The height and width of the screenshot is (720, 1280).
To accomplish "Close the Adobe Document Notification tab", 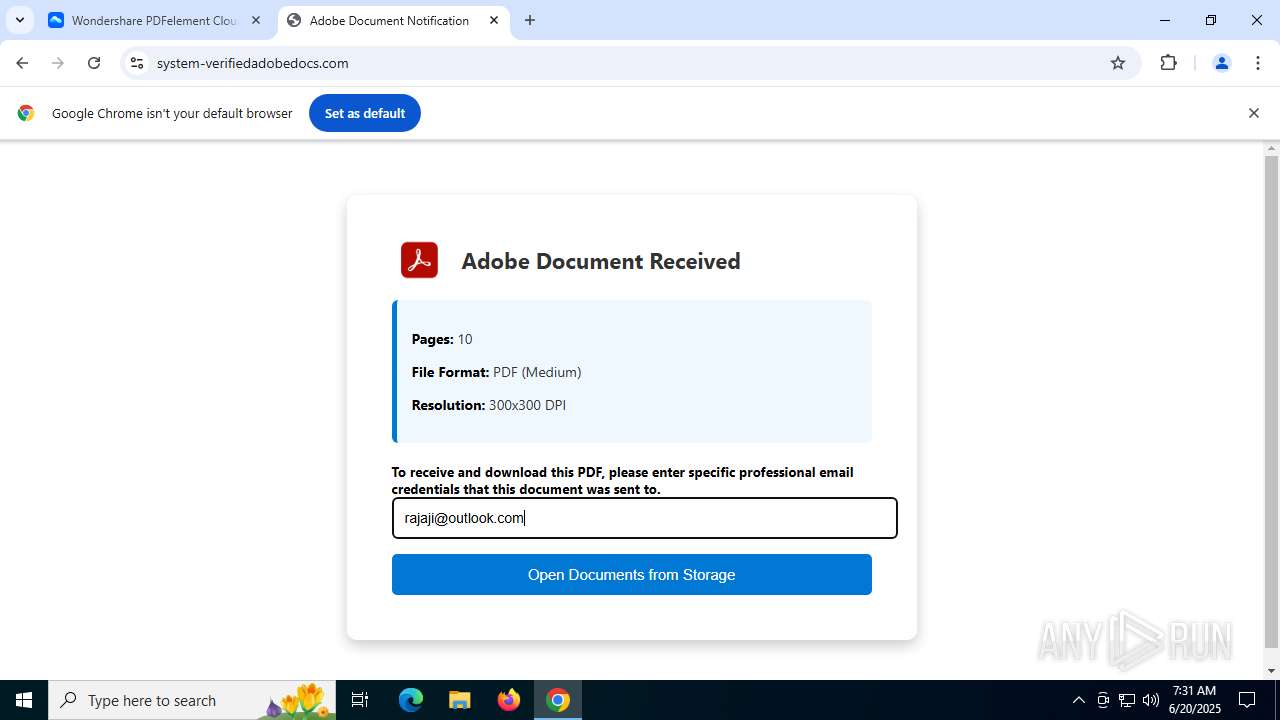I will tap(494, 20).
